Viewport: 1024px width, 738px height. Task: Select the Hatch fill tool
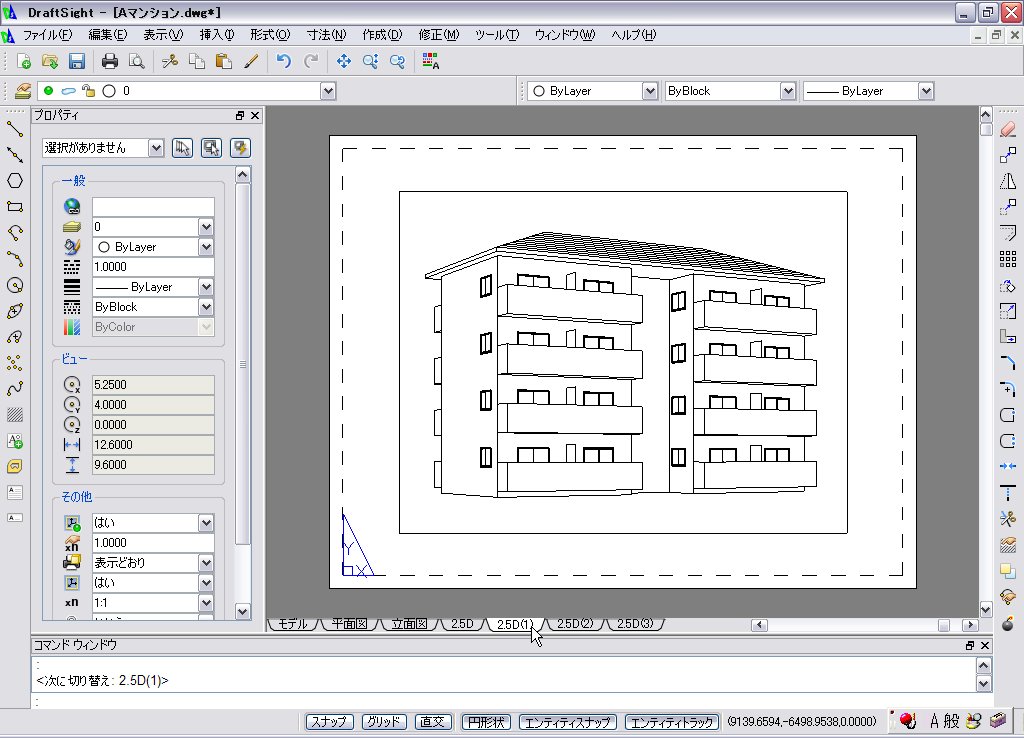click(x=14, y=415)
